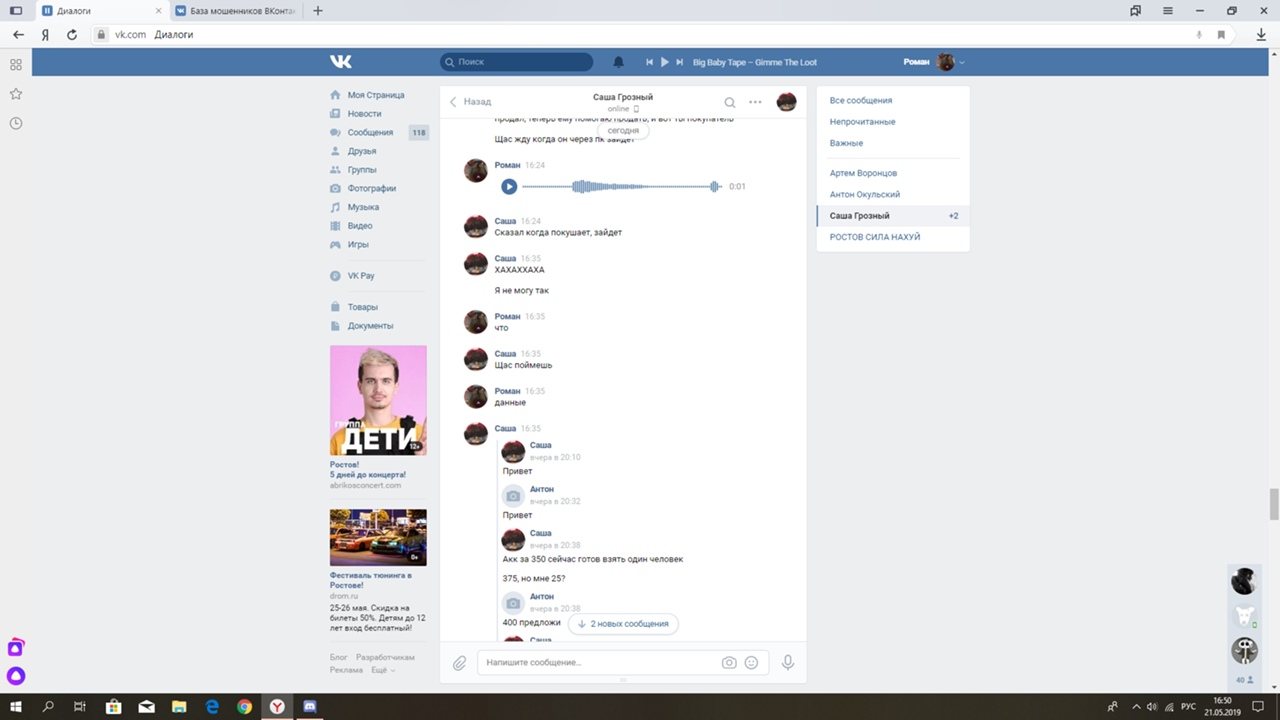Screen dimensions: 1280x720
Task: Jump to 2 новых сообщения
Action: (623, 624)
